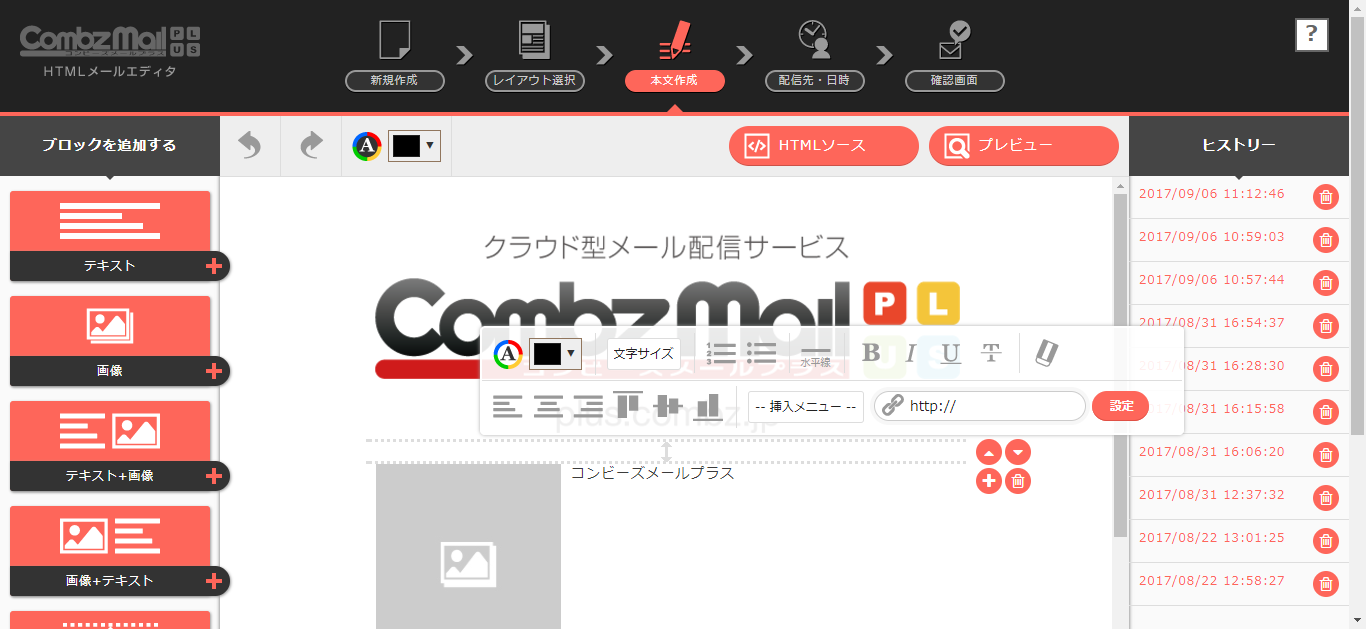Image resolution: width=1366 pixels, height=629 pixels.
Task: Toggle strikethrough formatting
Action: [990, 352]
